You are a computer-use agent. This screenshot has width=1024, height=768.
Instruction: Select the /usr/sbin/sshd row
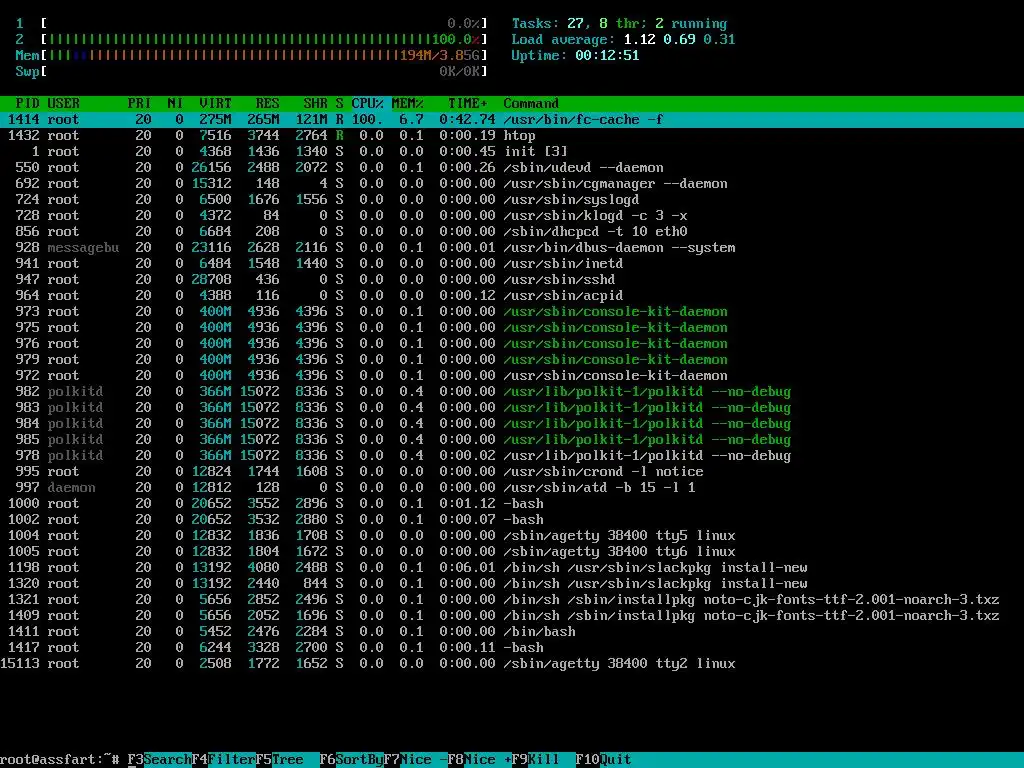coord(512,280)
